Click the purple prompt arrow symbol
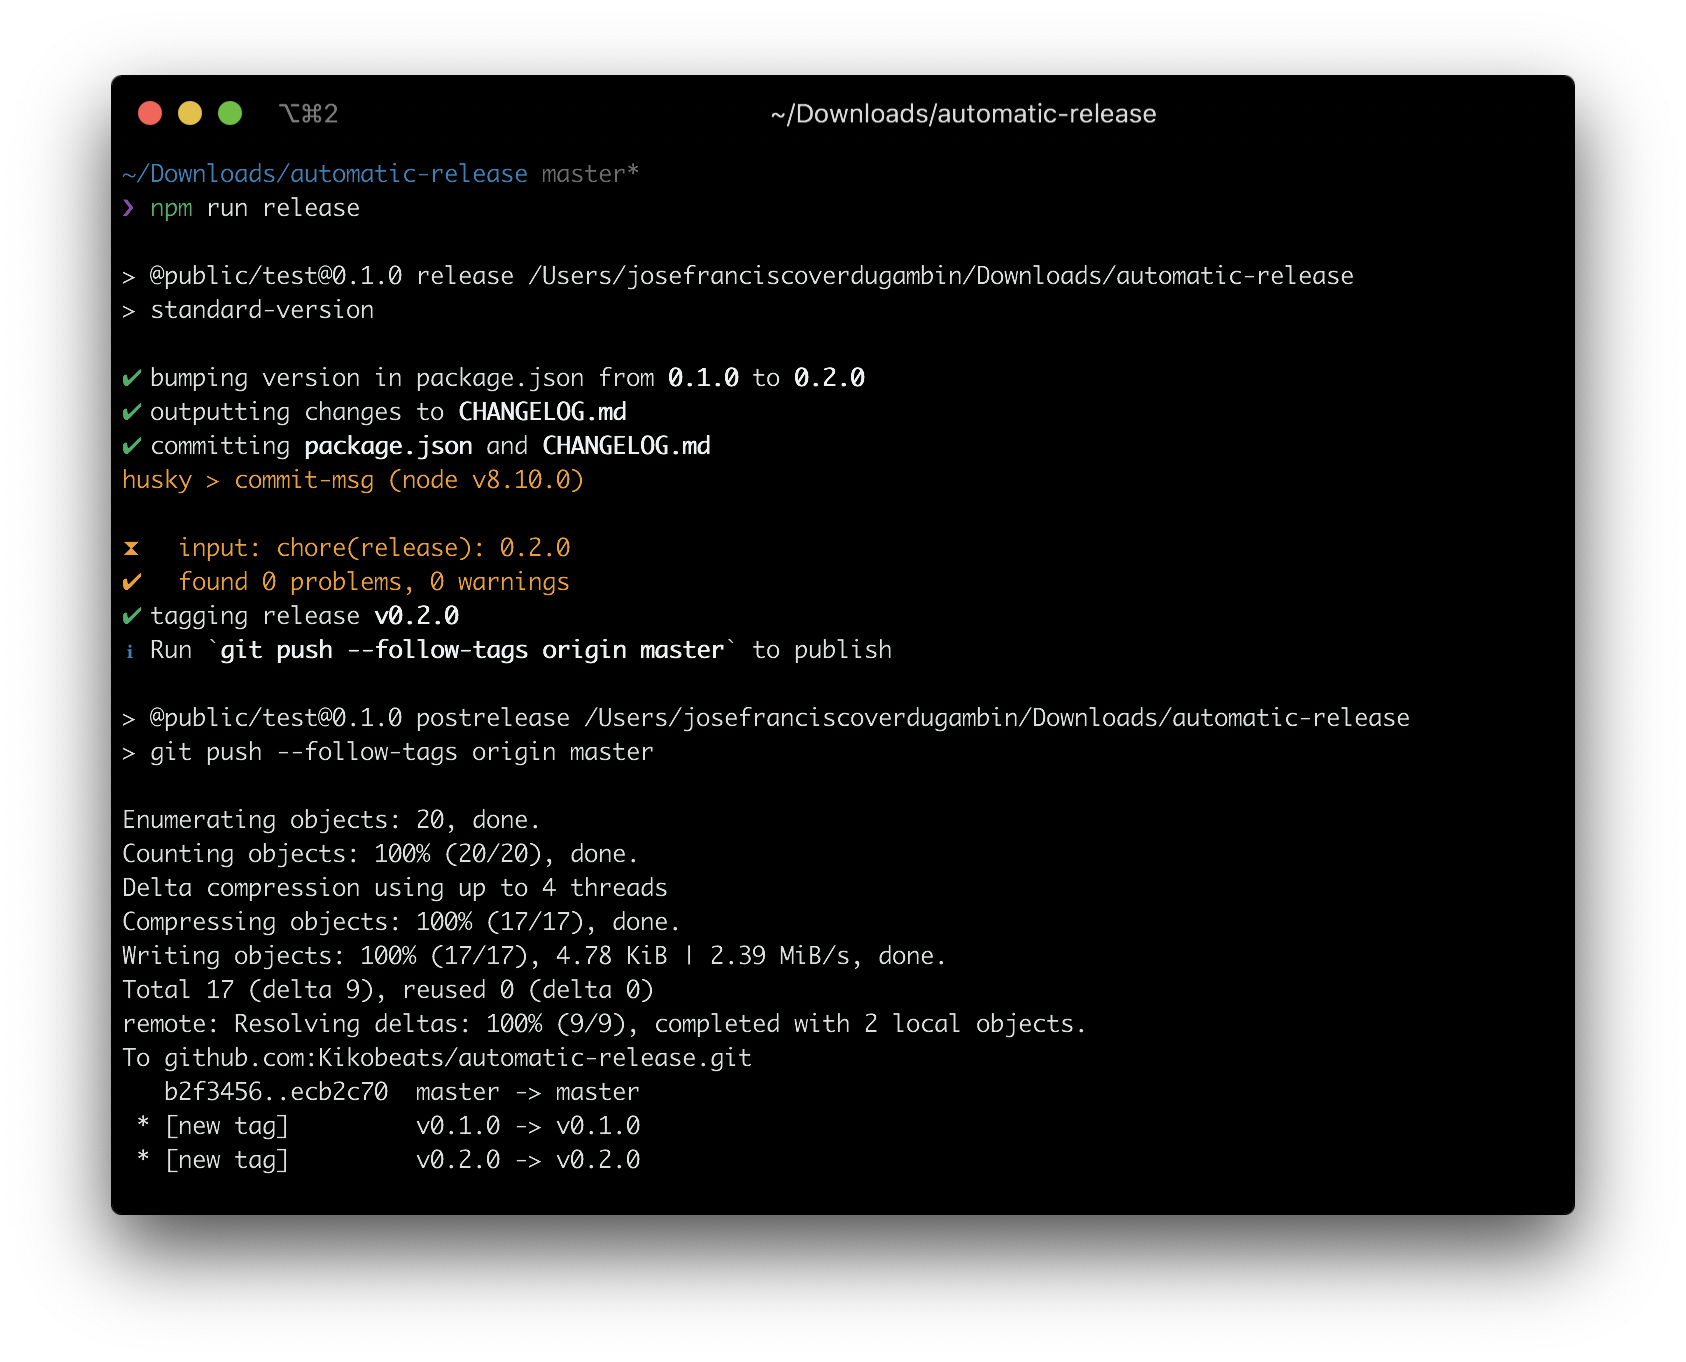The image size is (1686, 1362). click(128, 208)
